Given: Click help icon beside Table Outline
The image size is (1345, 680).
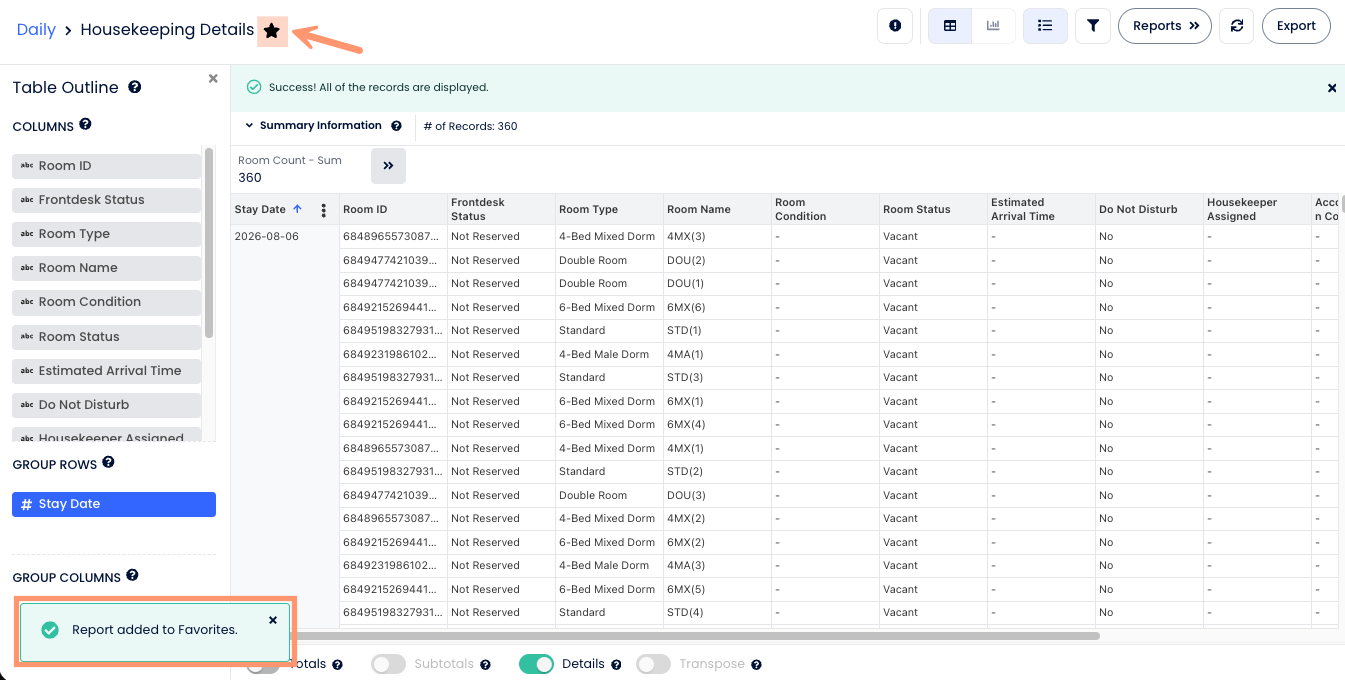Looking at the screenshot, I should coord(135,87).
